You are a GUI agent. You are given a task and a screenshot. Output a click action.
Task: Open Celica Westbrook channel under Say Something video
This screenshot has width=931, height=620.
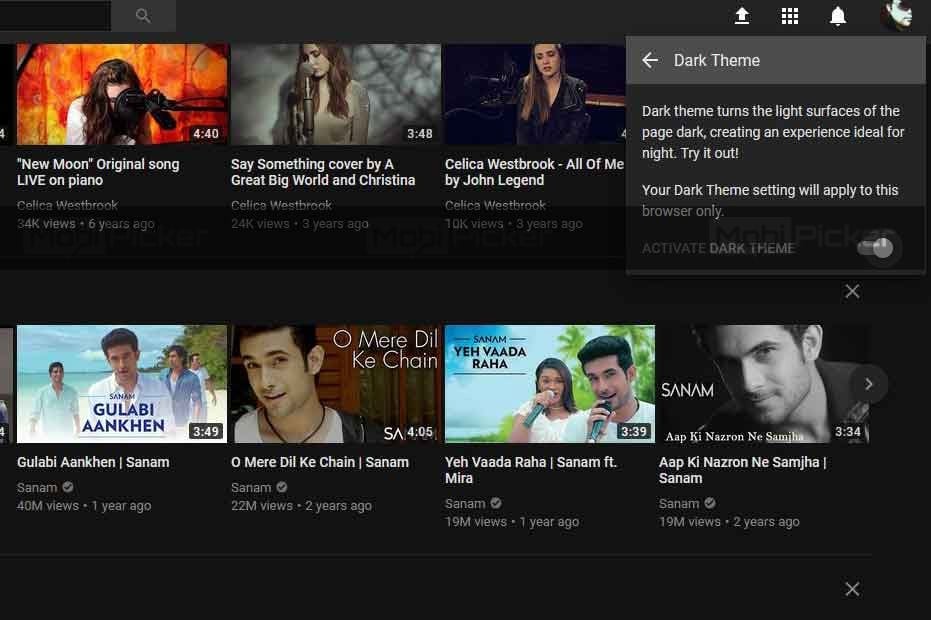pyautogui.click(x=281, y=205)
